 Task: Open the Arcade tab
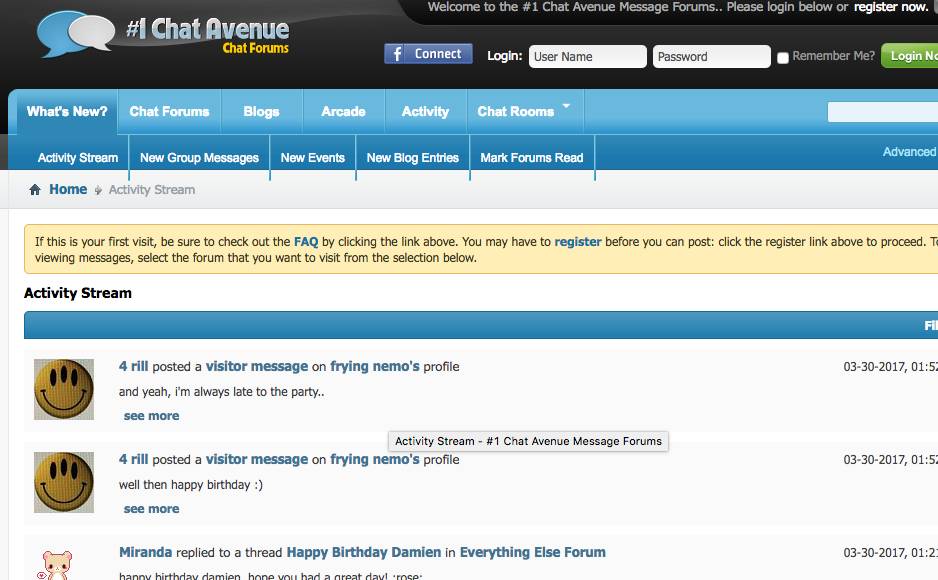[x=343, y=111]
